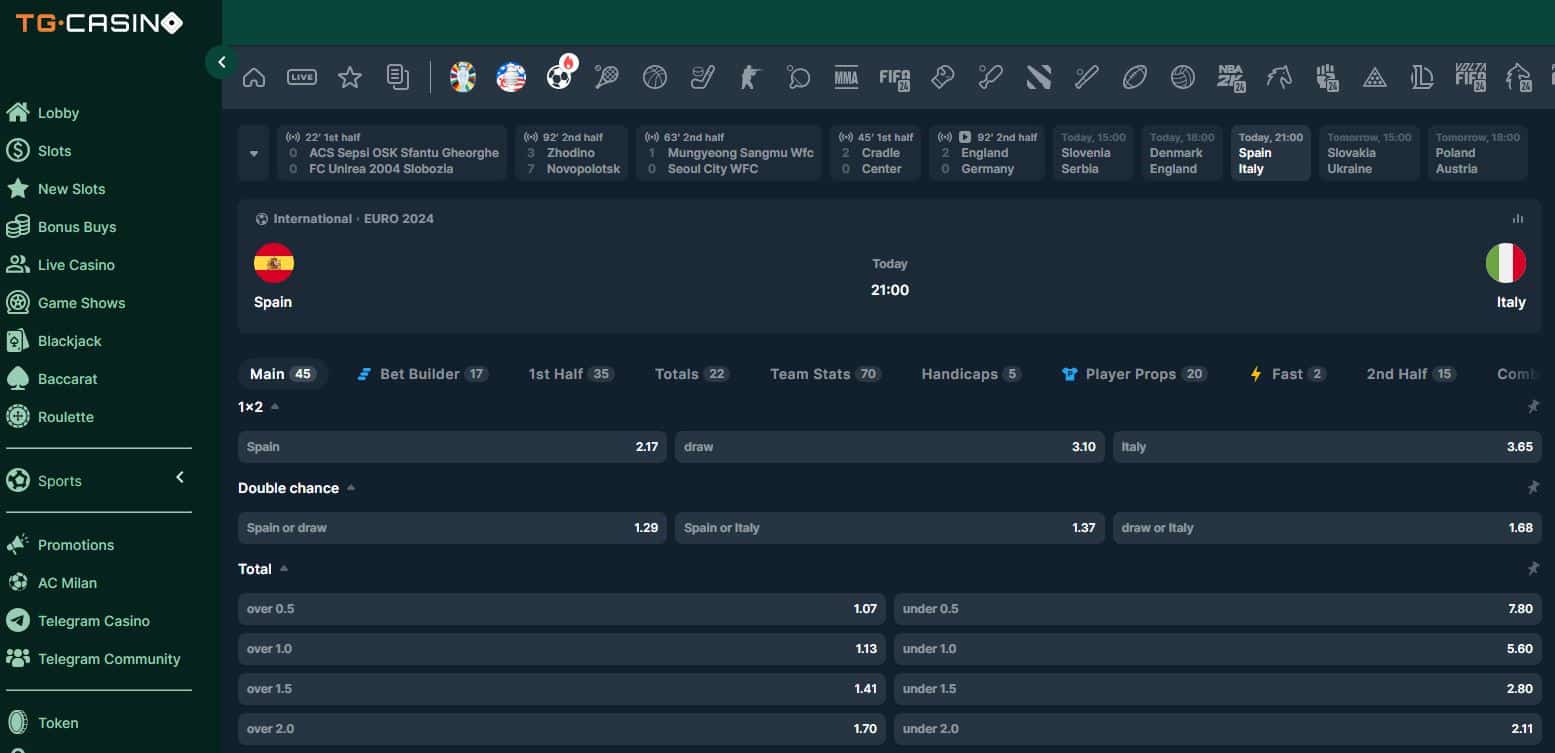Select the EURO 2024 trophy icon
1555x753 pixels.
463,77
